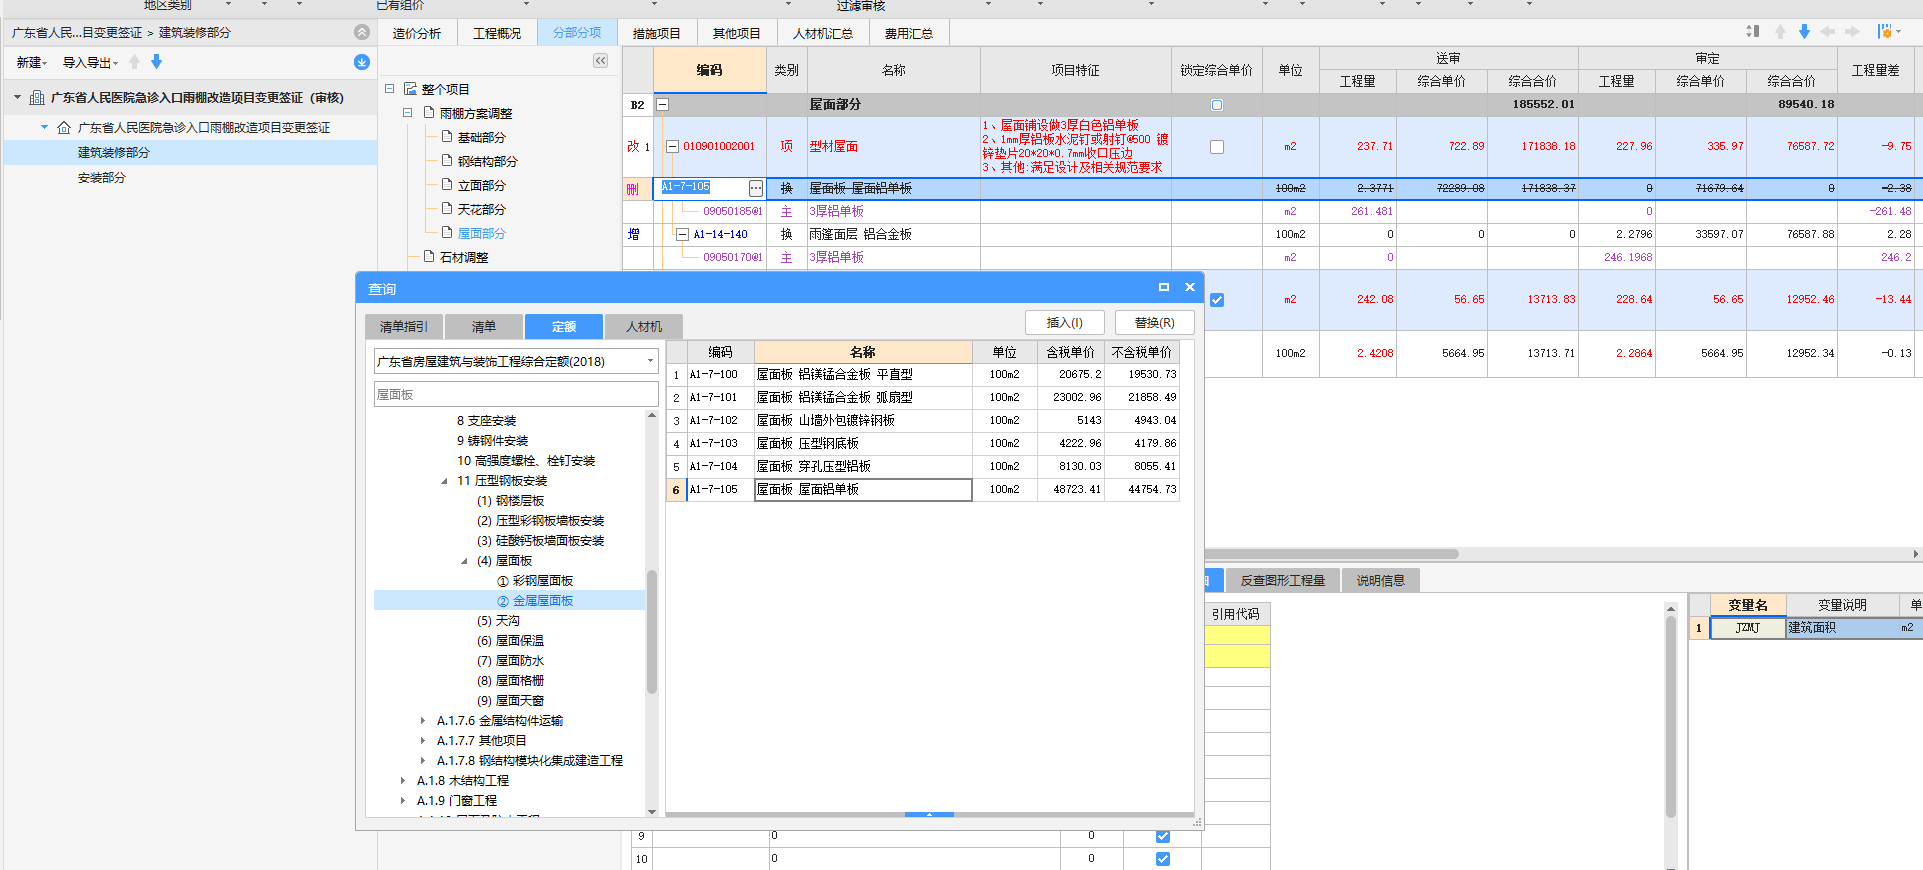Click the document icon beside 基础部分

pyautogui.click(x=447, y=137)
